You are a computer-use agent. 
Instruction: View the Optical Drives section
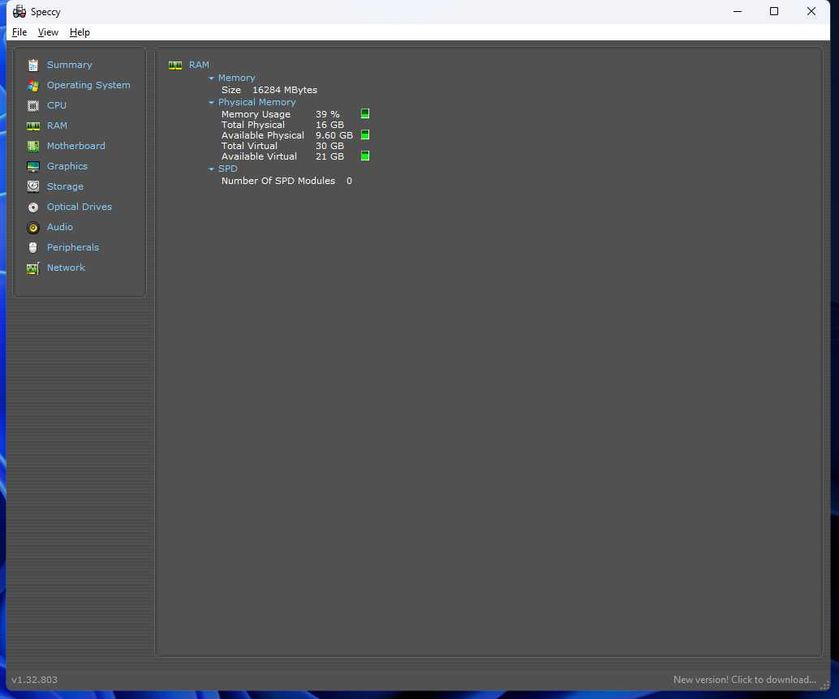tap(79, 207)
